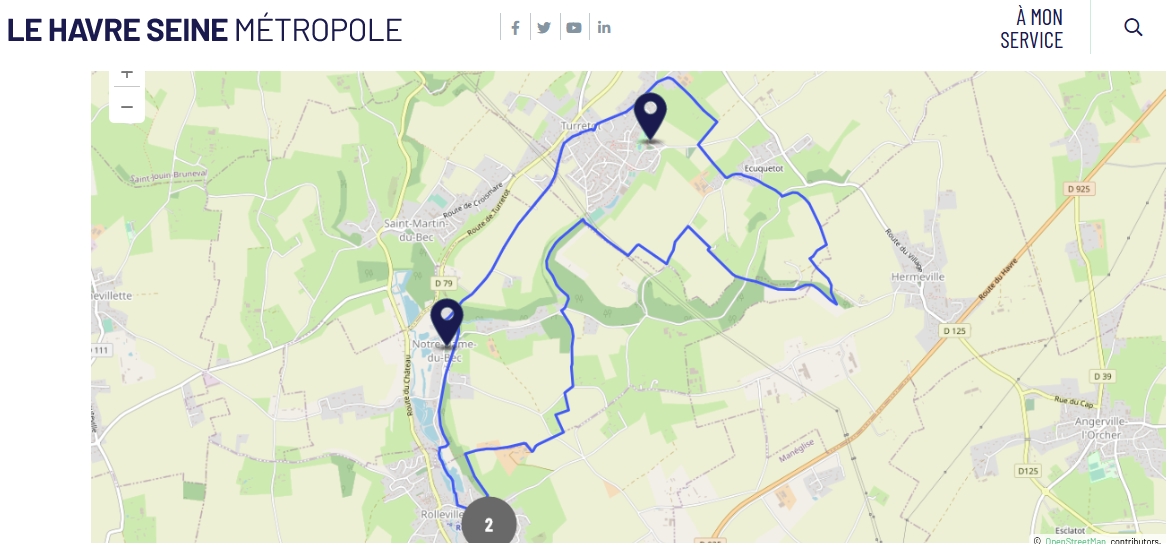
Task: Zoom out the map with minus button
Action: point(127,107)
